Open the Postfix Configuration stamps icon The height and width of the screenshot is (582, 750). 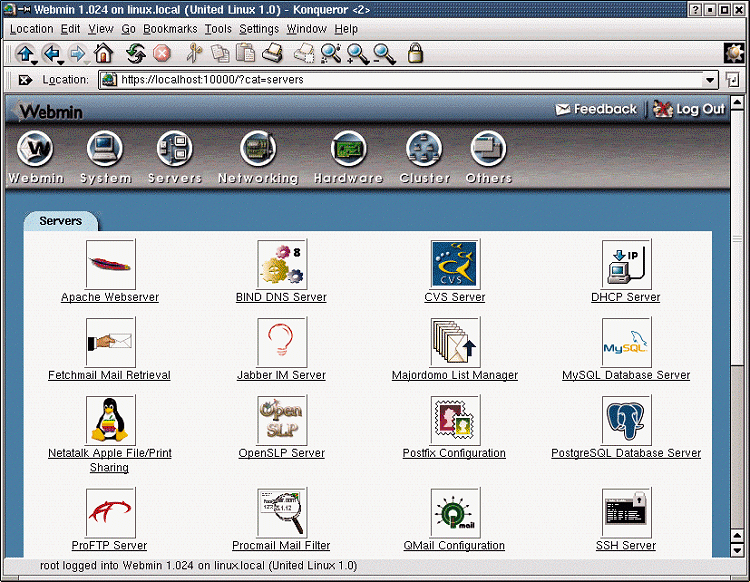[x=454, y=420]
